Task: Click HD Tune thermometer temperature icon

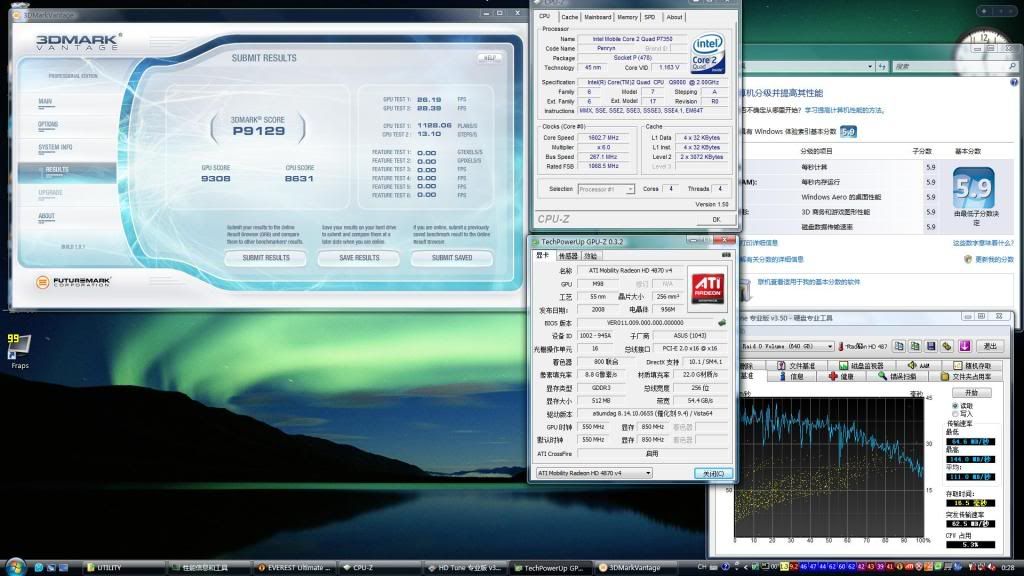Action: point(841,346)
